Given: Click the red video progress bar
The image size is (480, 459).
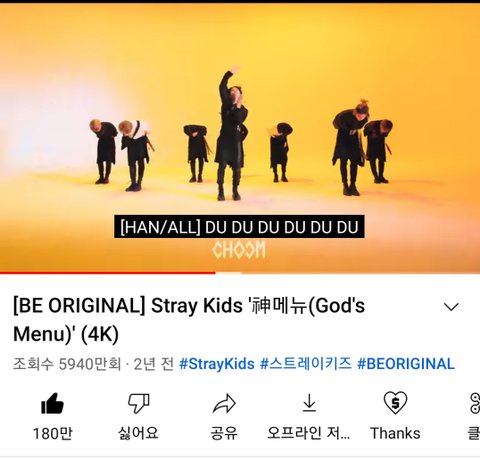Looking at the screenshot, I should [x=107, y=273].
